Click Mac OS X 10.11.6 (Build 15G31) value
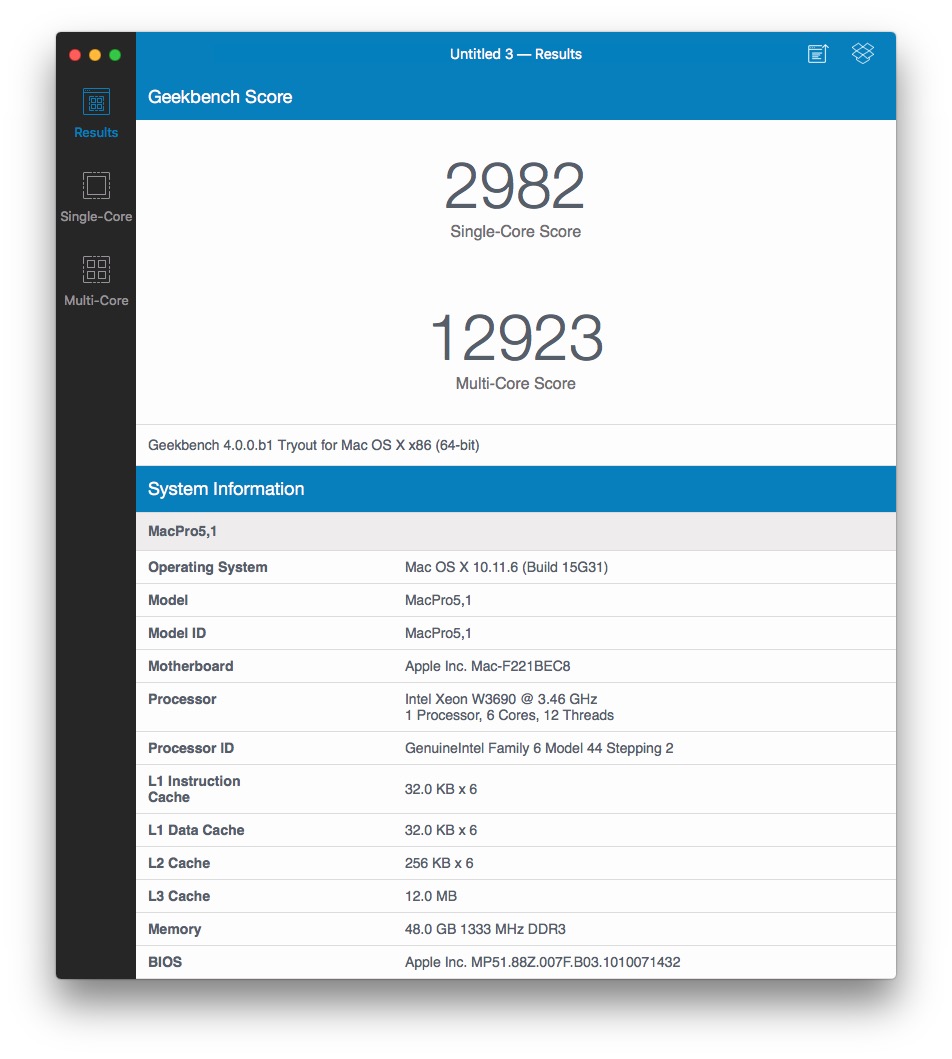Image resolution: width=952 pixels, height=1059 pixels. (506, 567)
